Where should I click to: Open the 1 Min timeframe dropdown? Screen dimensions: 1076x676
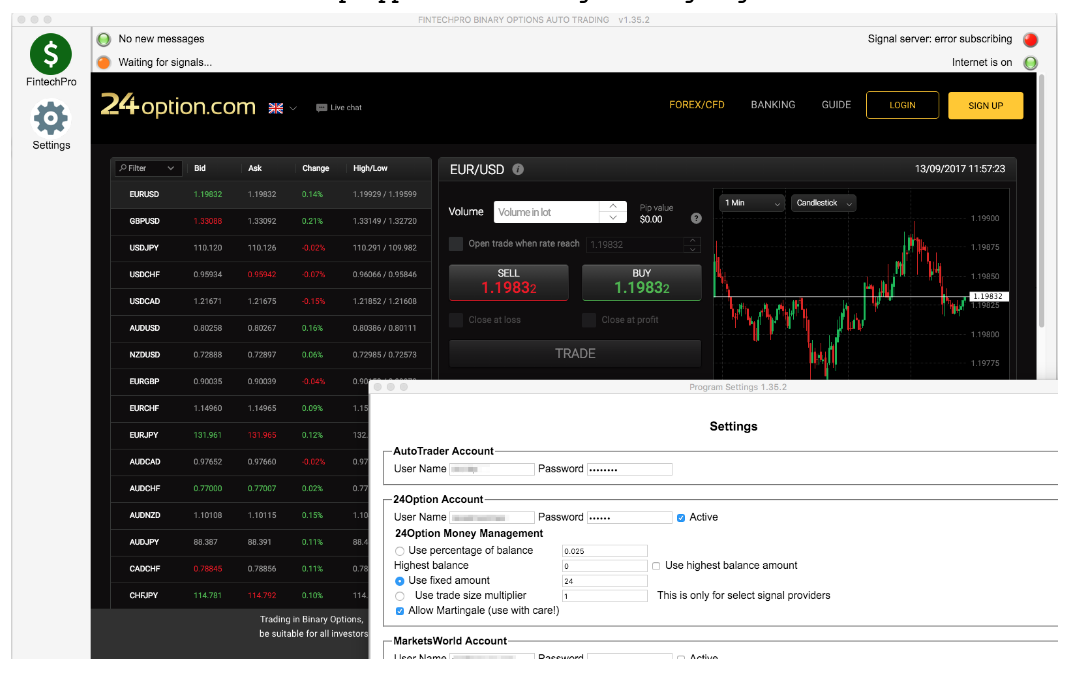click(751, 203)
